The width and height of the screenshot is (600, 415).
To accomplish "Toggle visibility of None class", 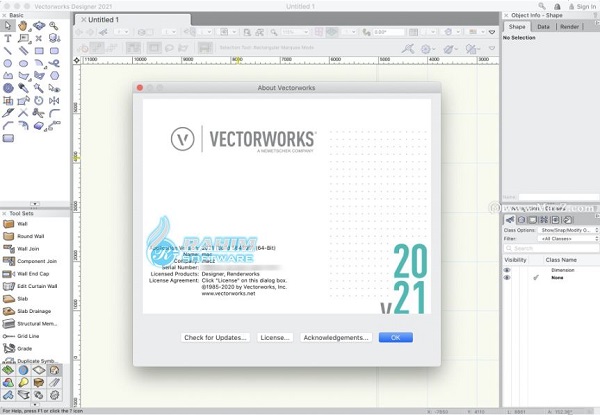I will [507, 277].
